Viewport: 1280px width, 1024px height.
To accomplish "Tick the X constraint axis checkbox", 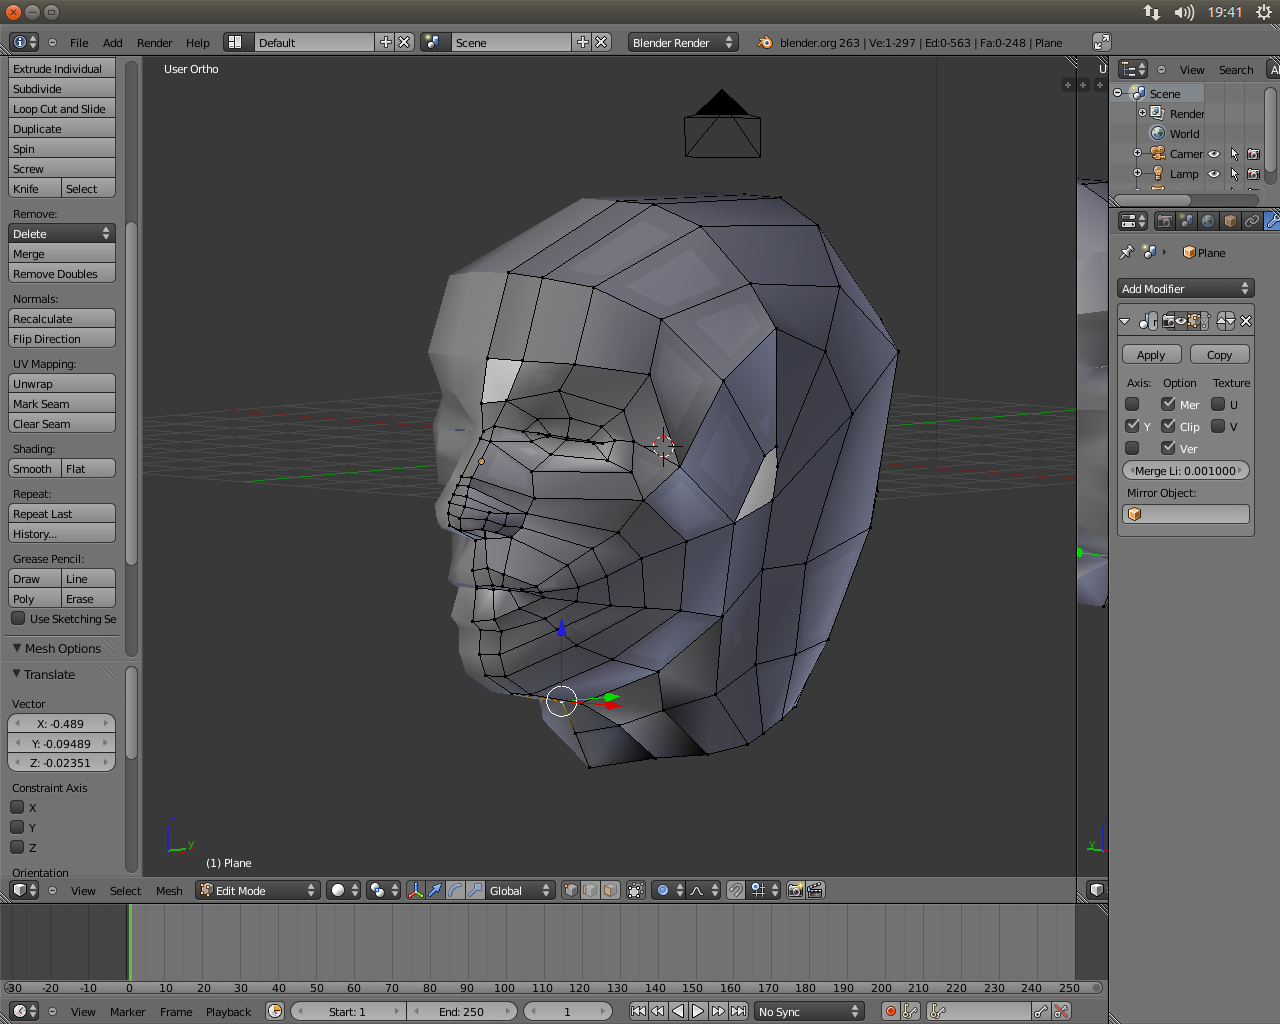I will tap(17, 807).
